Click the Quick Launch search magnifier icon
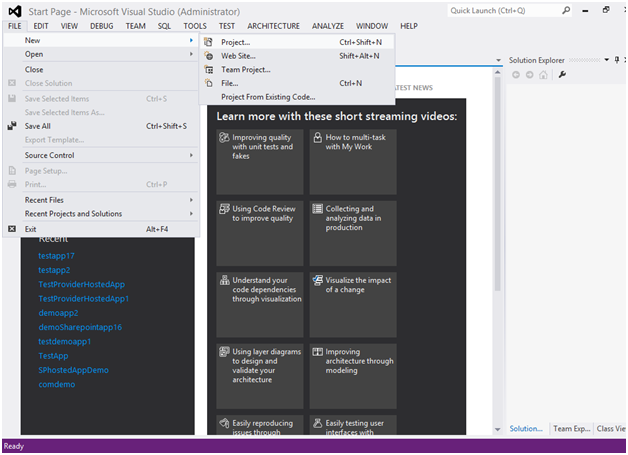This screenshot has height=455, width=628. tap(566, 10)
